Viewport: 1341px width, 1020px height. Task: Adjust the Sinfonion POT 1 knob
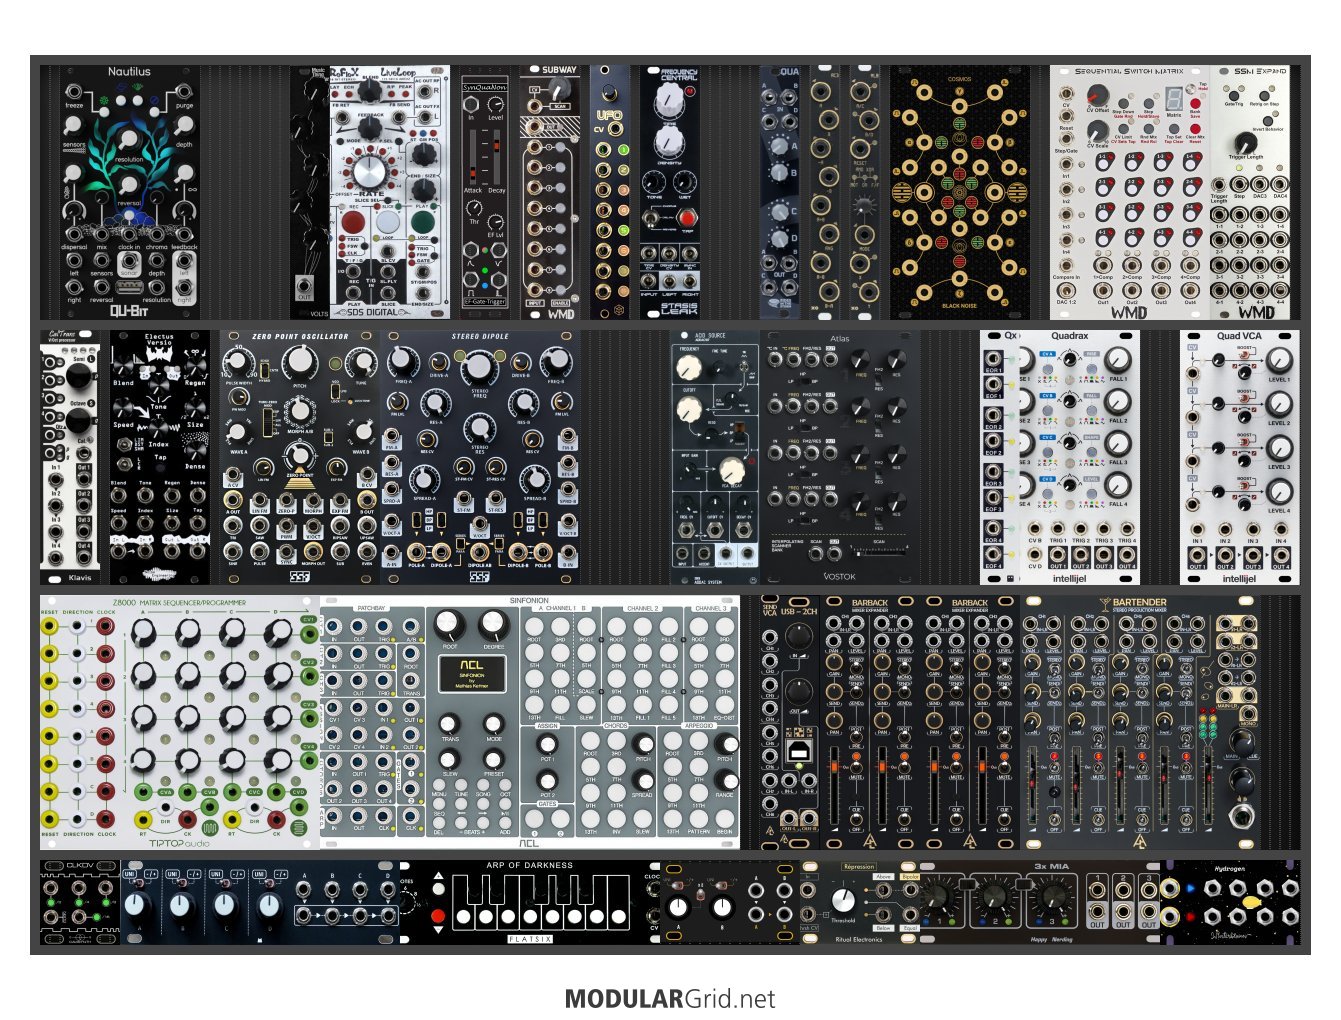(x=547, y=745)
